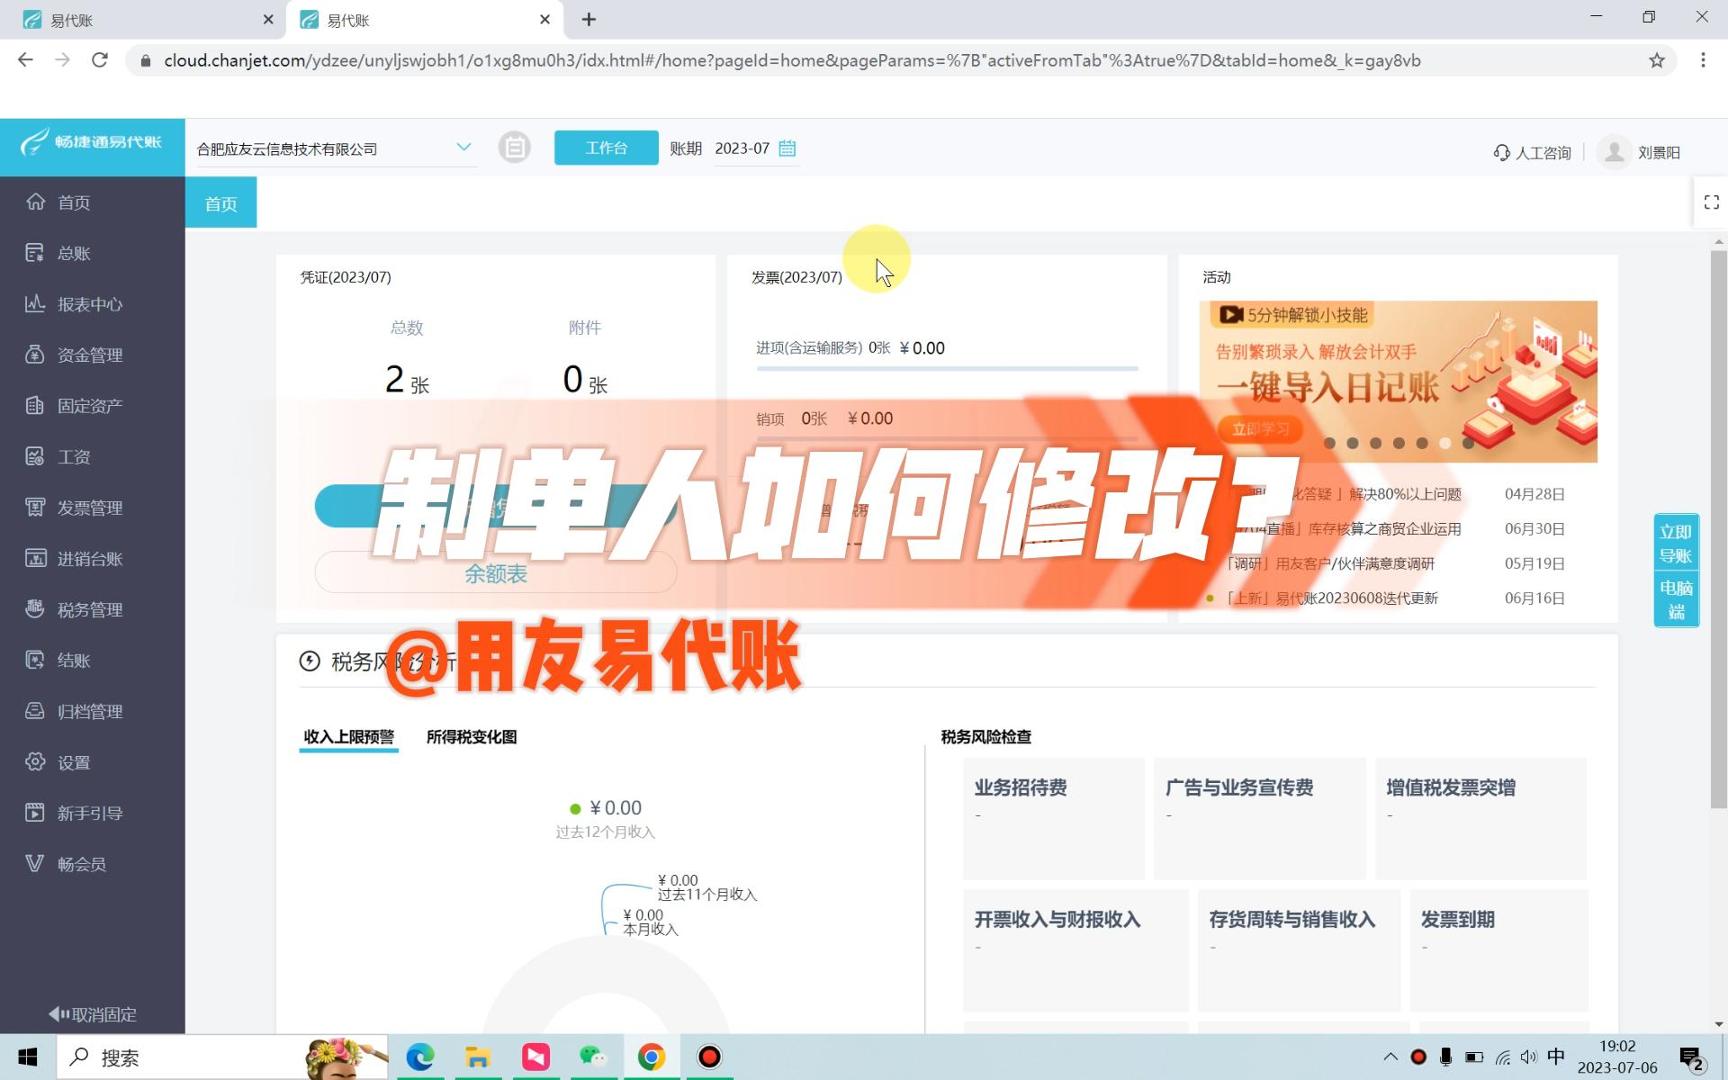
Task: Select the 首页 page tab
Action: (220, 203)
